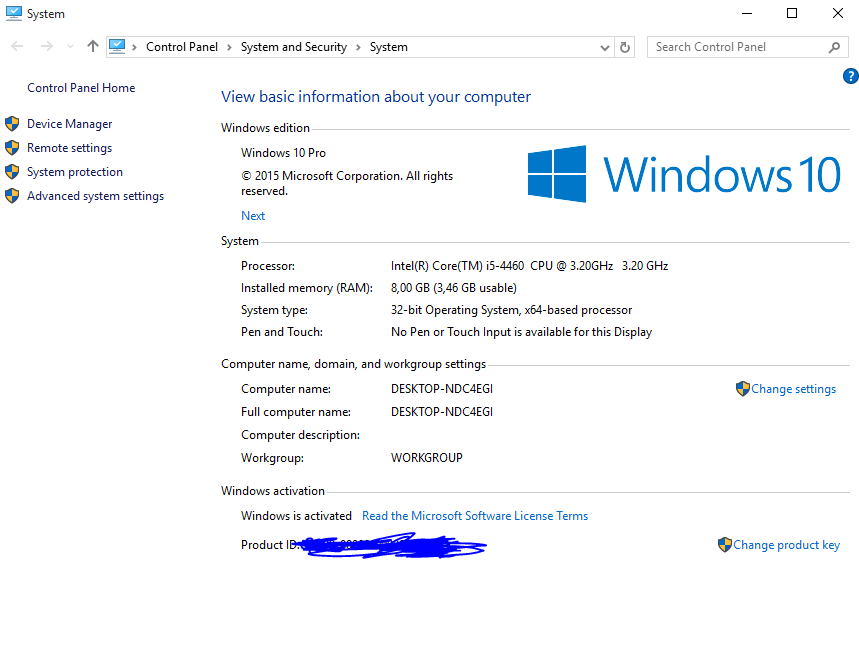Click the Help question mark icon
Image resolution: width=859 pixels, height=646 pixels.
(x=850, y=76)
